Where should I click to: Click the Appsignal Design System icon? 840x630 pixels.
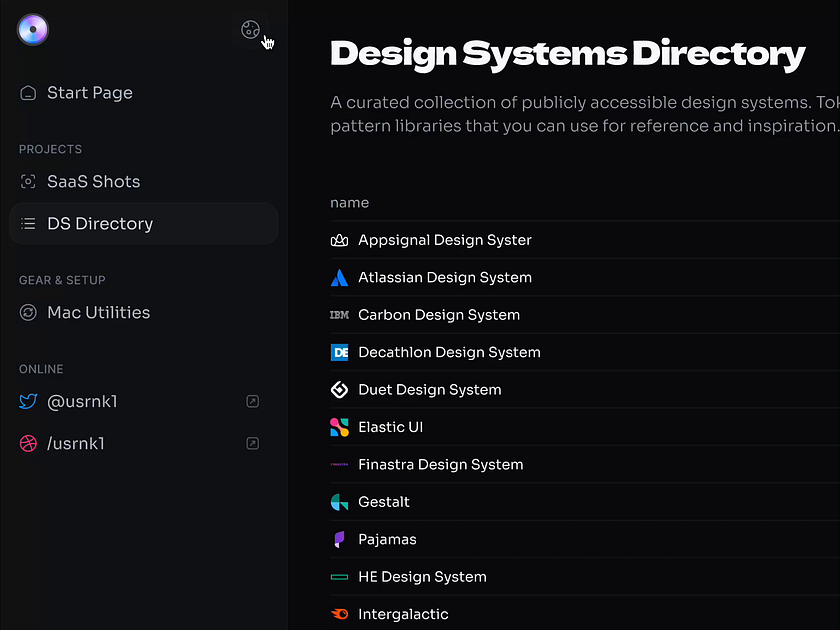tap(339, 240)
